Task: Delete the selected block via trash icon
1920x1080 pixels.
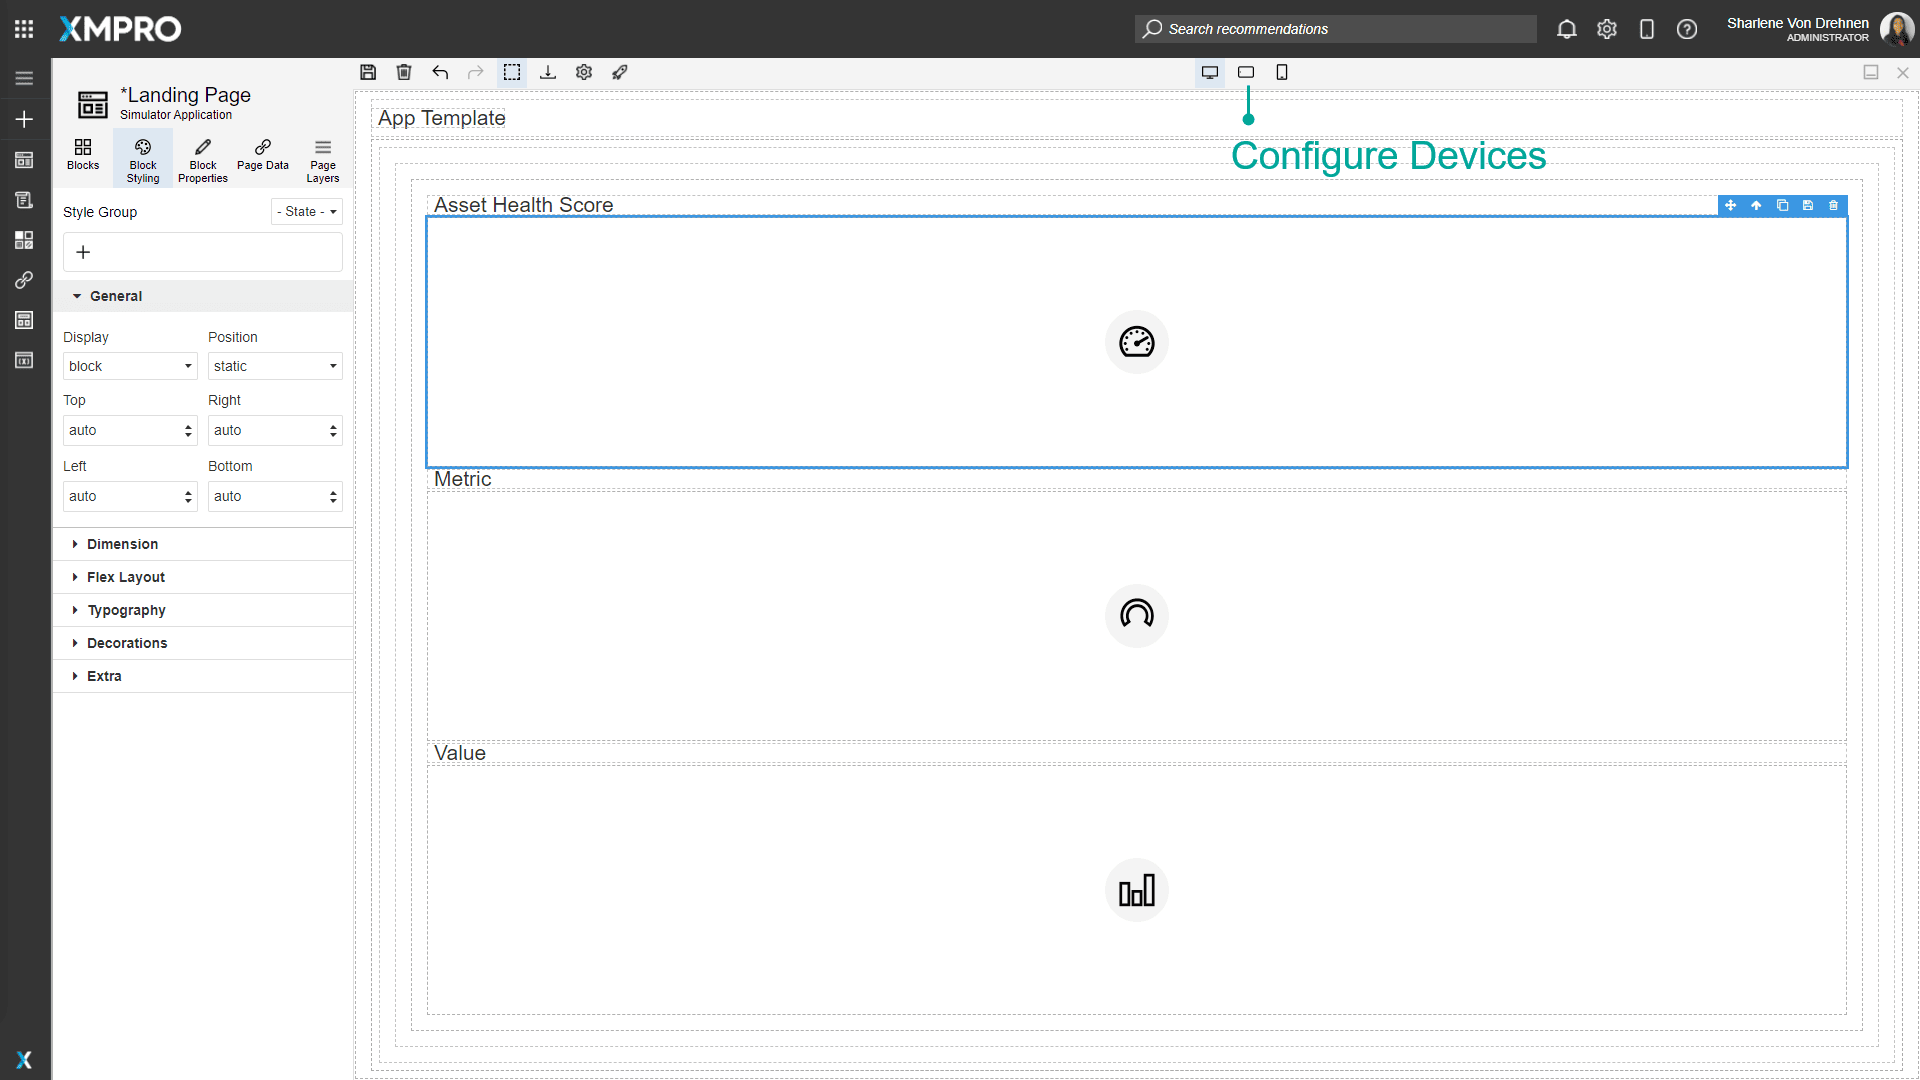Action: [1833, 205]
